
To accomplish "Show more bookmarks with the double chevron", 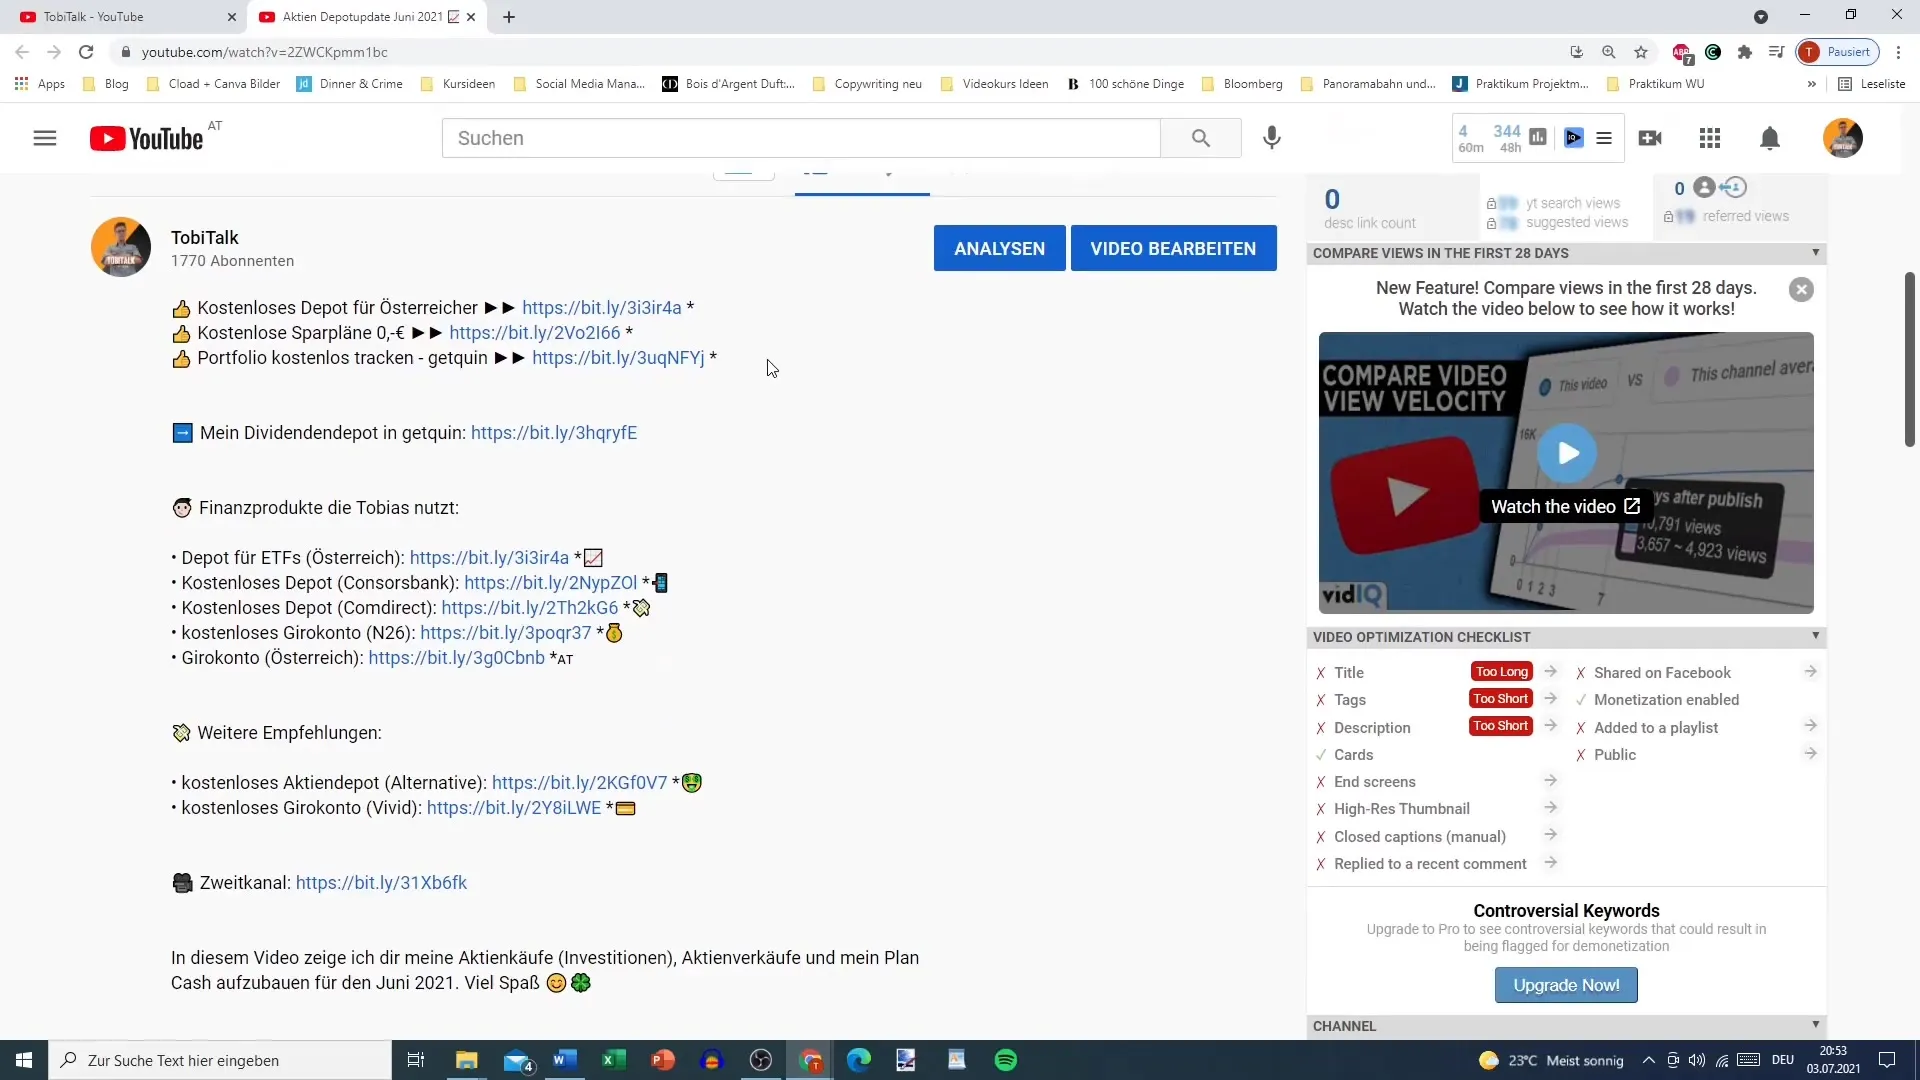I will coord(1811,84).
